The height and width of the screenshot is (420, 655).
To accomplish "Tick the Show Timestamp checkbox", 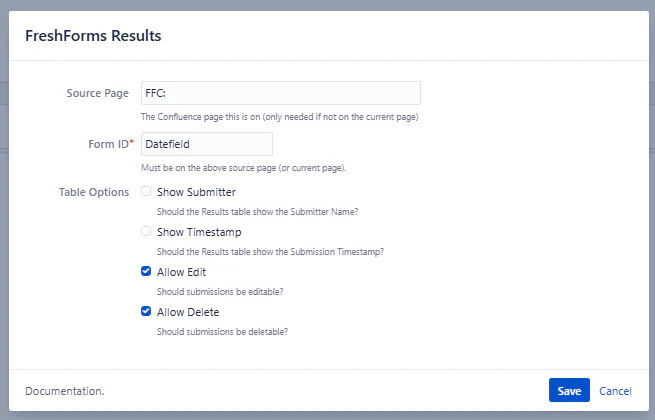I will coord(147,231).
